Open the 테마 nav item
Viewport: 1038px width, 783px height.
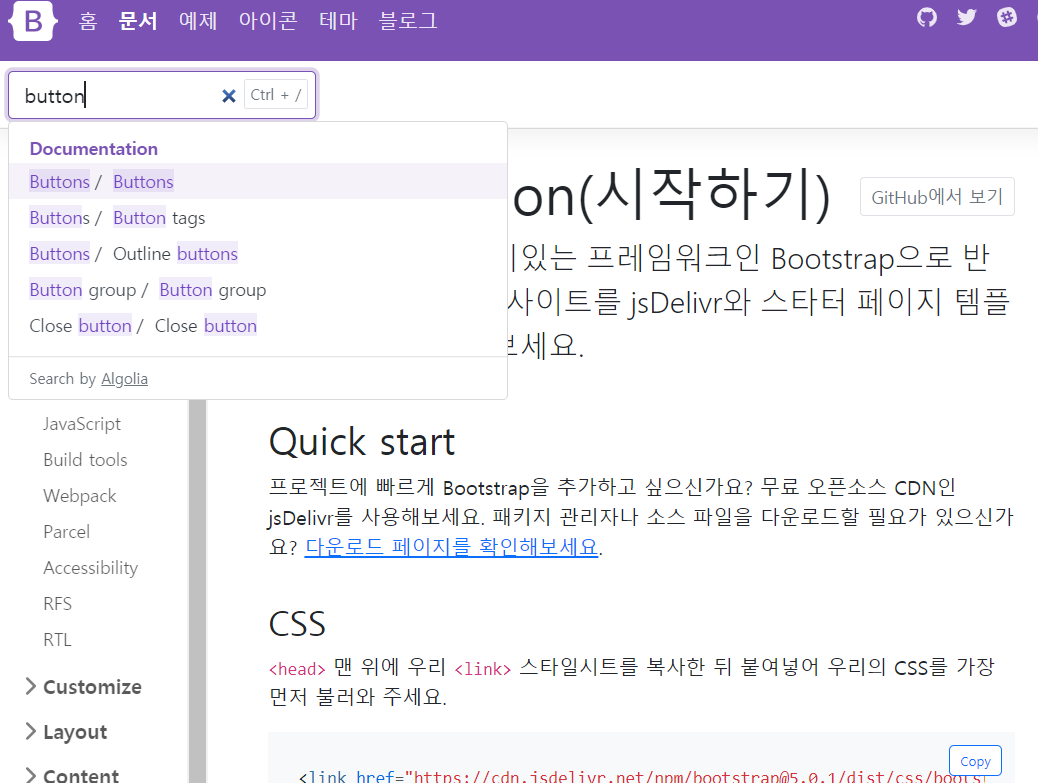tap(338, 21)
